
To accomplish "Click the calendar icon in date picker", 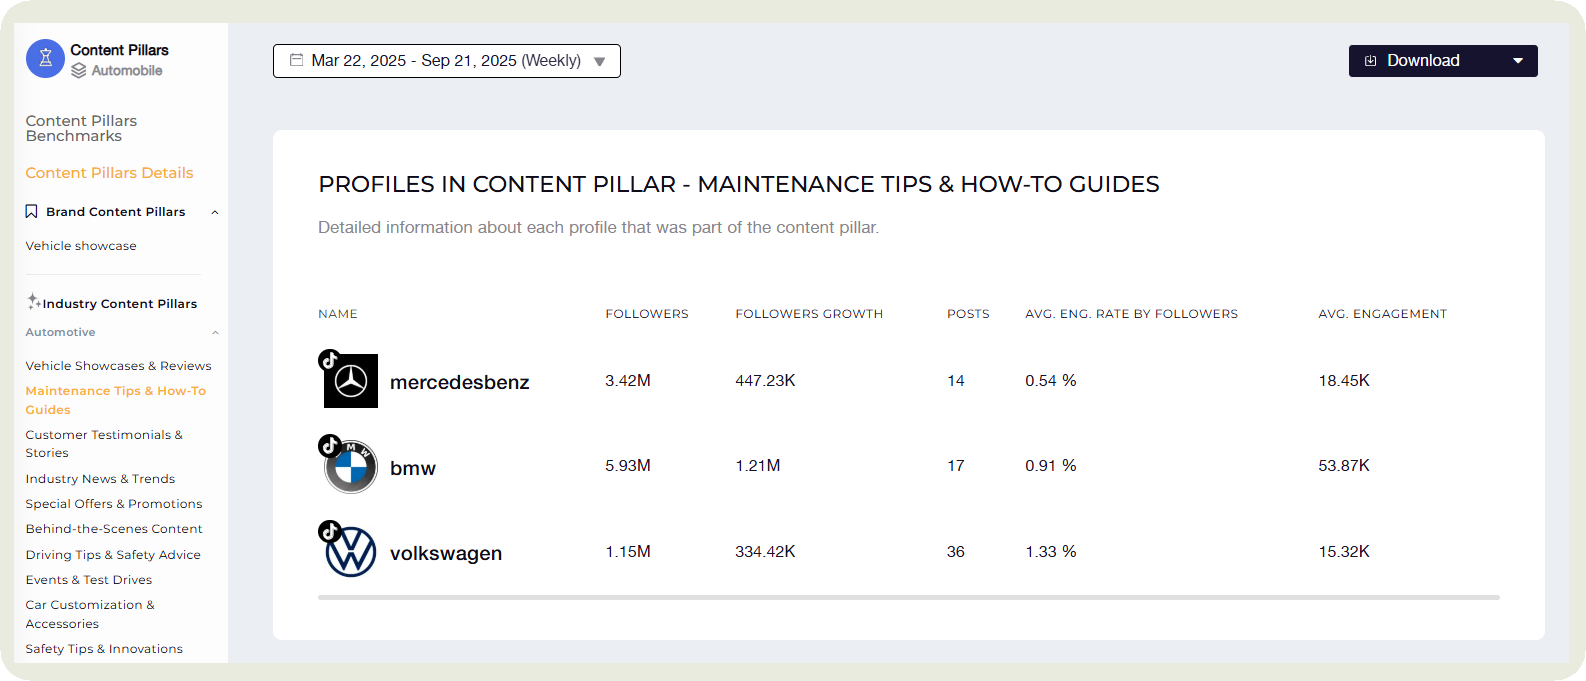I will click(297, 60).
